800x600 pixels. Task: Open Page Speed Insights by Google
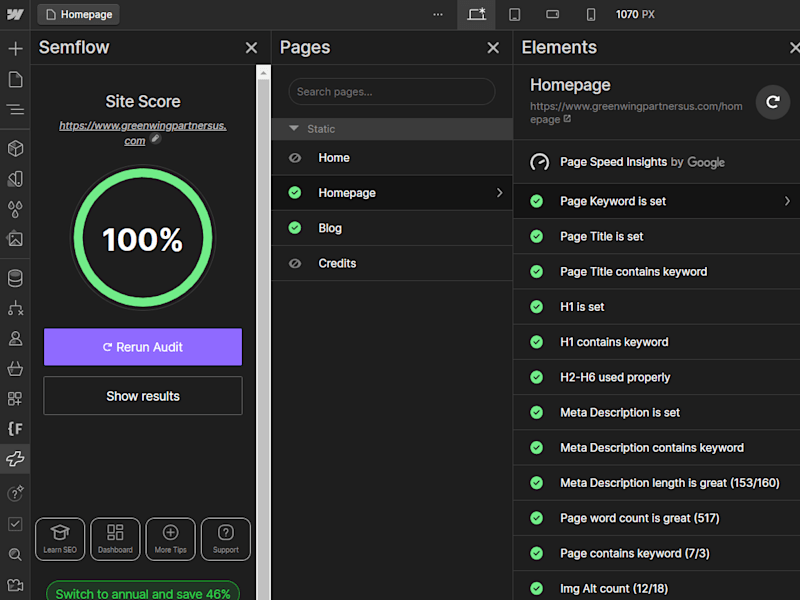pos(657,162)
